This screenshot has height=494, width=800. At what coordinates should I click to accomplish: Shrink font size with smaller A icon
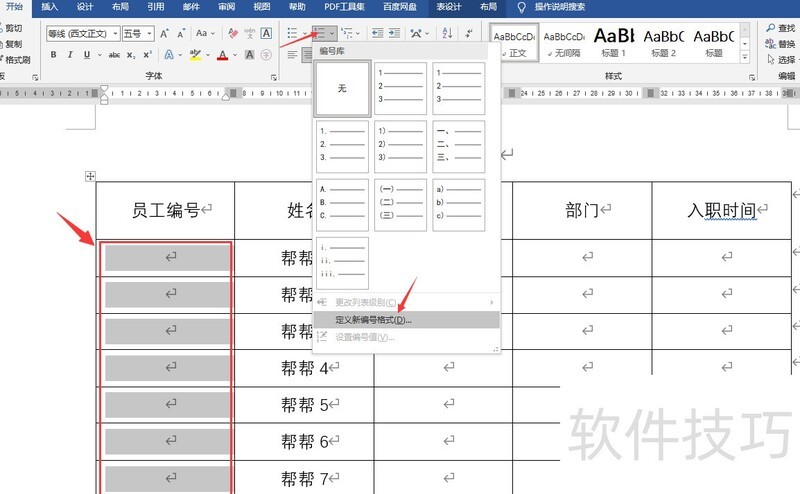[x=181, y=34]
